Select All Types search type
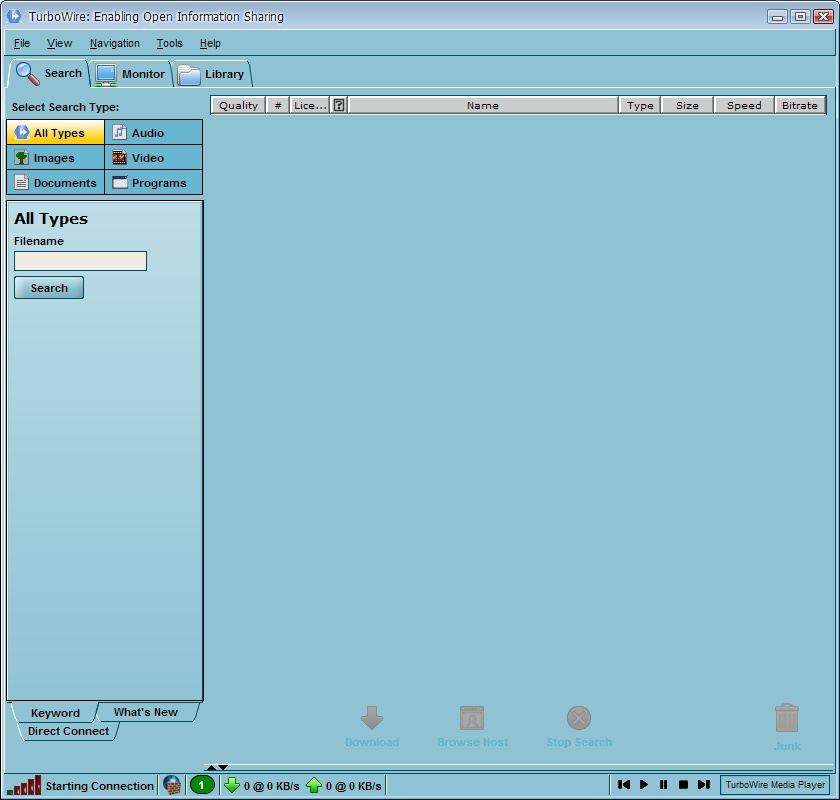Image resolution: width=840 pixels, height=800 pixels. coord(56,132)
